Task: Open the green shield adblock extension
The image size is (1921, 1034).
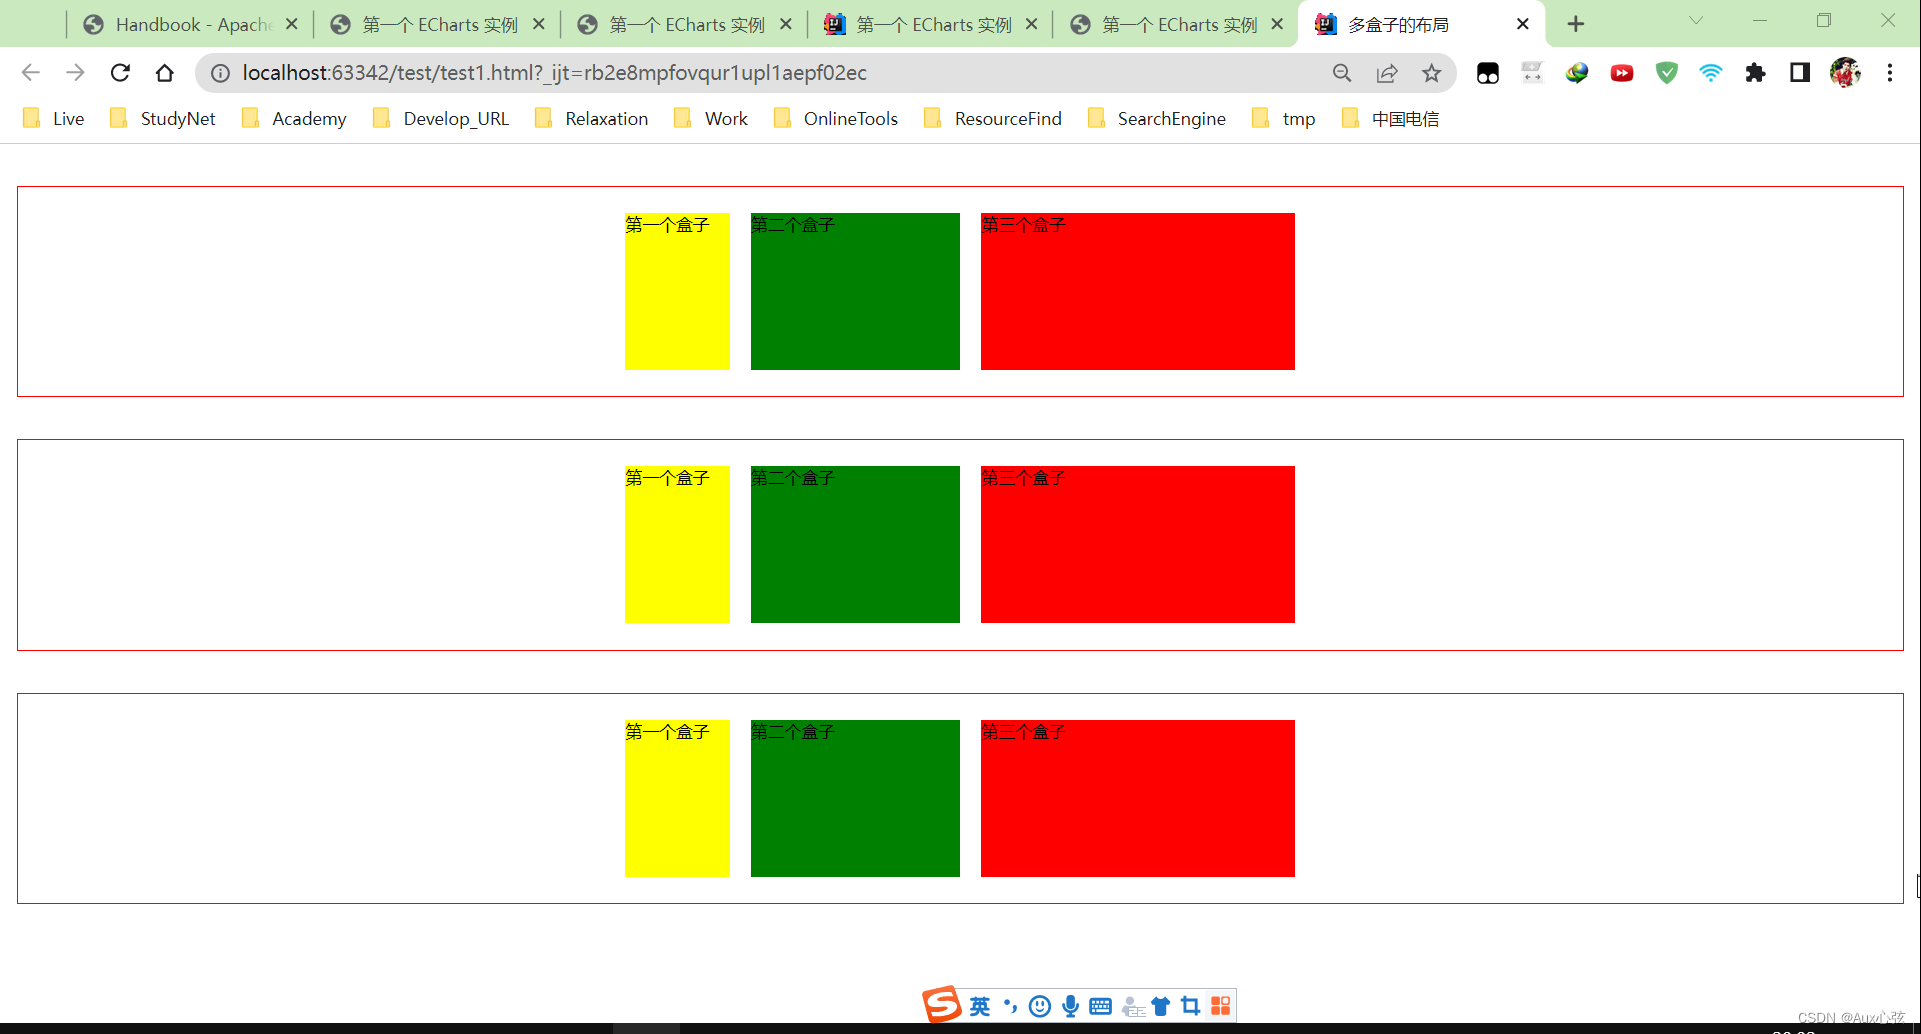Action: [1665, 73]
